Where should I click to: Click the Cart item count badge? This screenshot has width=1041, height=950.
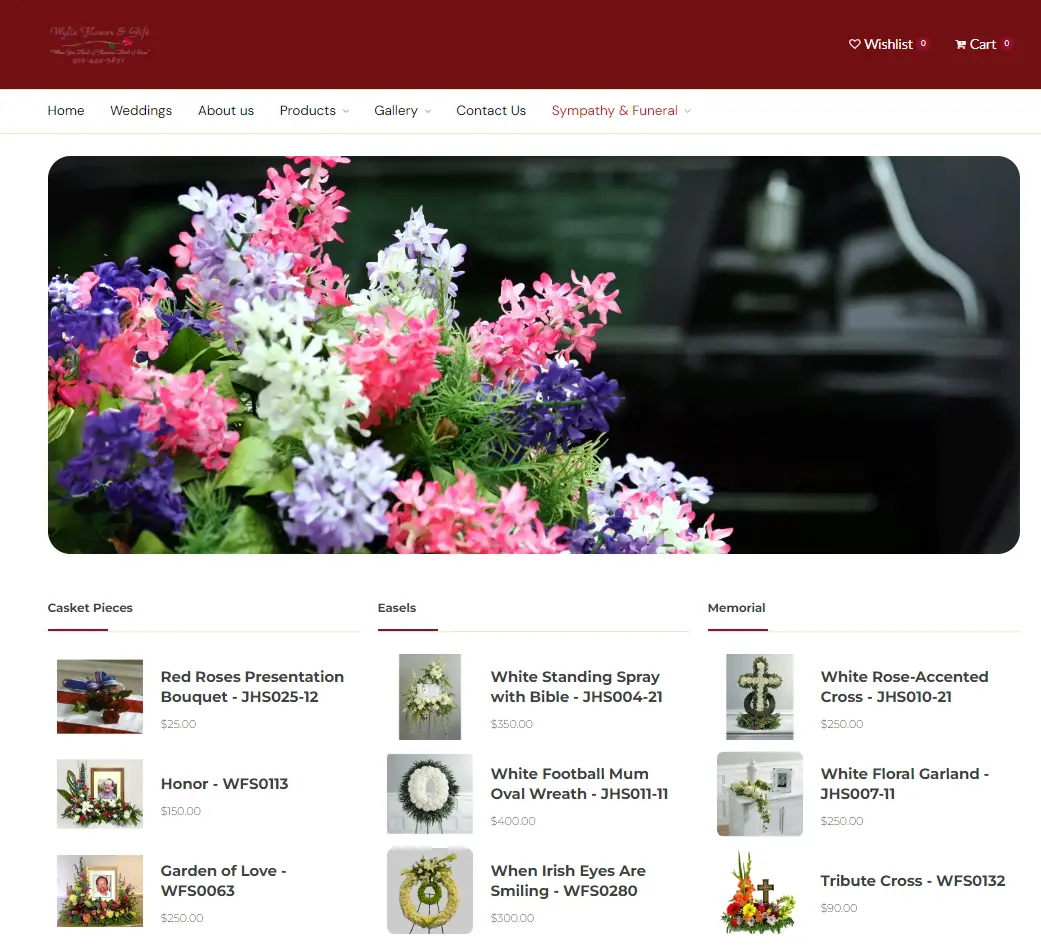coord(1008,42)
